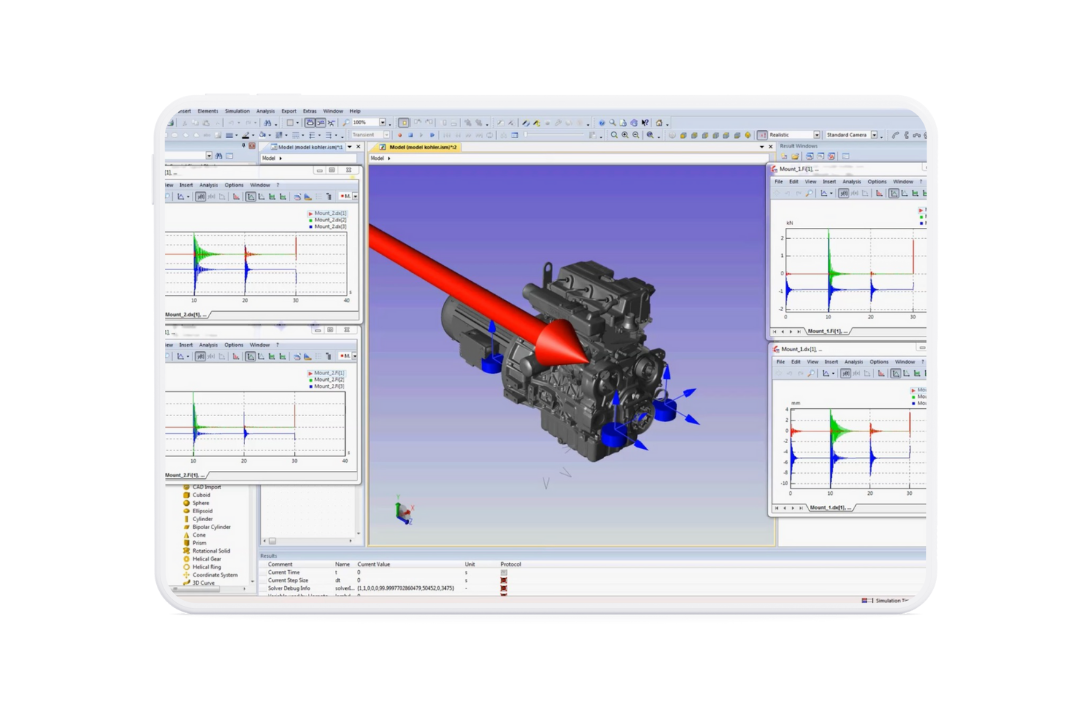
Task: Click the zoom out magnifier icon
Action: pyautogui.click(x=636, y=135)
